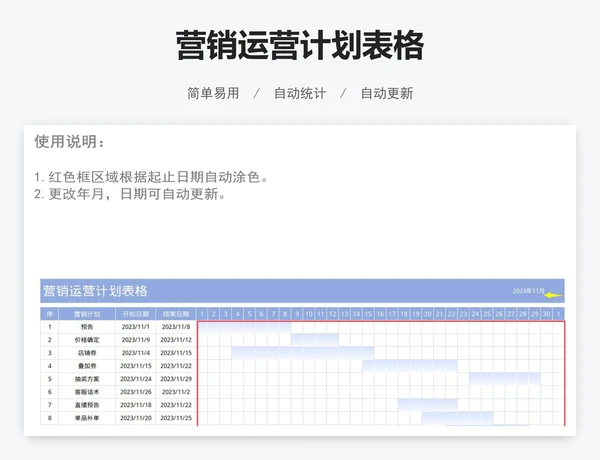Image resolution: width=600 pixels, height=460 pixels.
Task: Click sequence number 5 cell
Action: click(x=49, y=379)
